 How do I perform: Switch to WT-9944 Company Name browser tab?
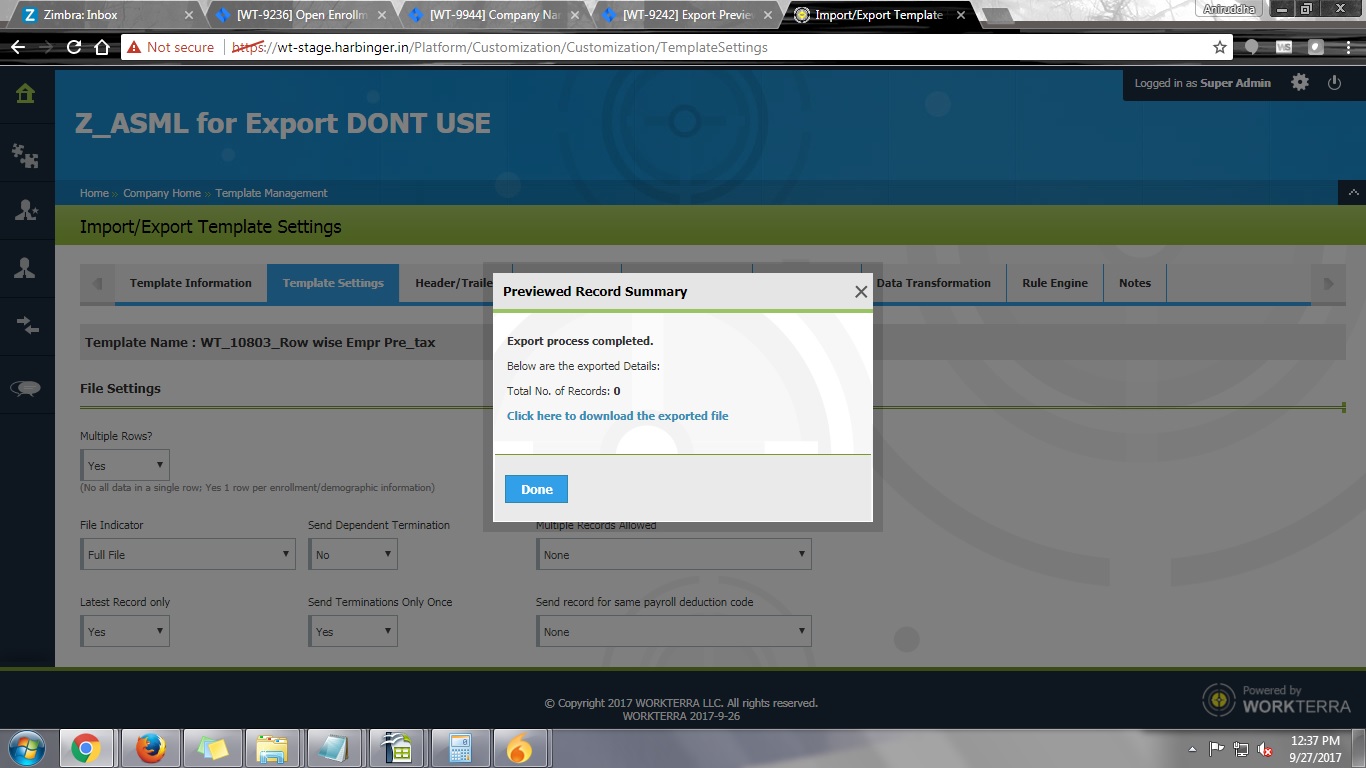point(493,15)
